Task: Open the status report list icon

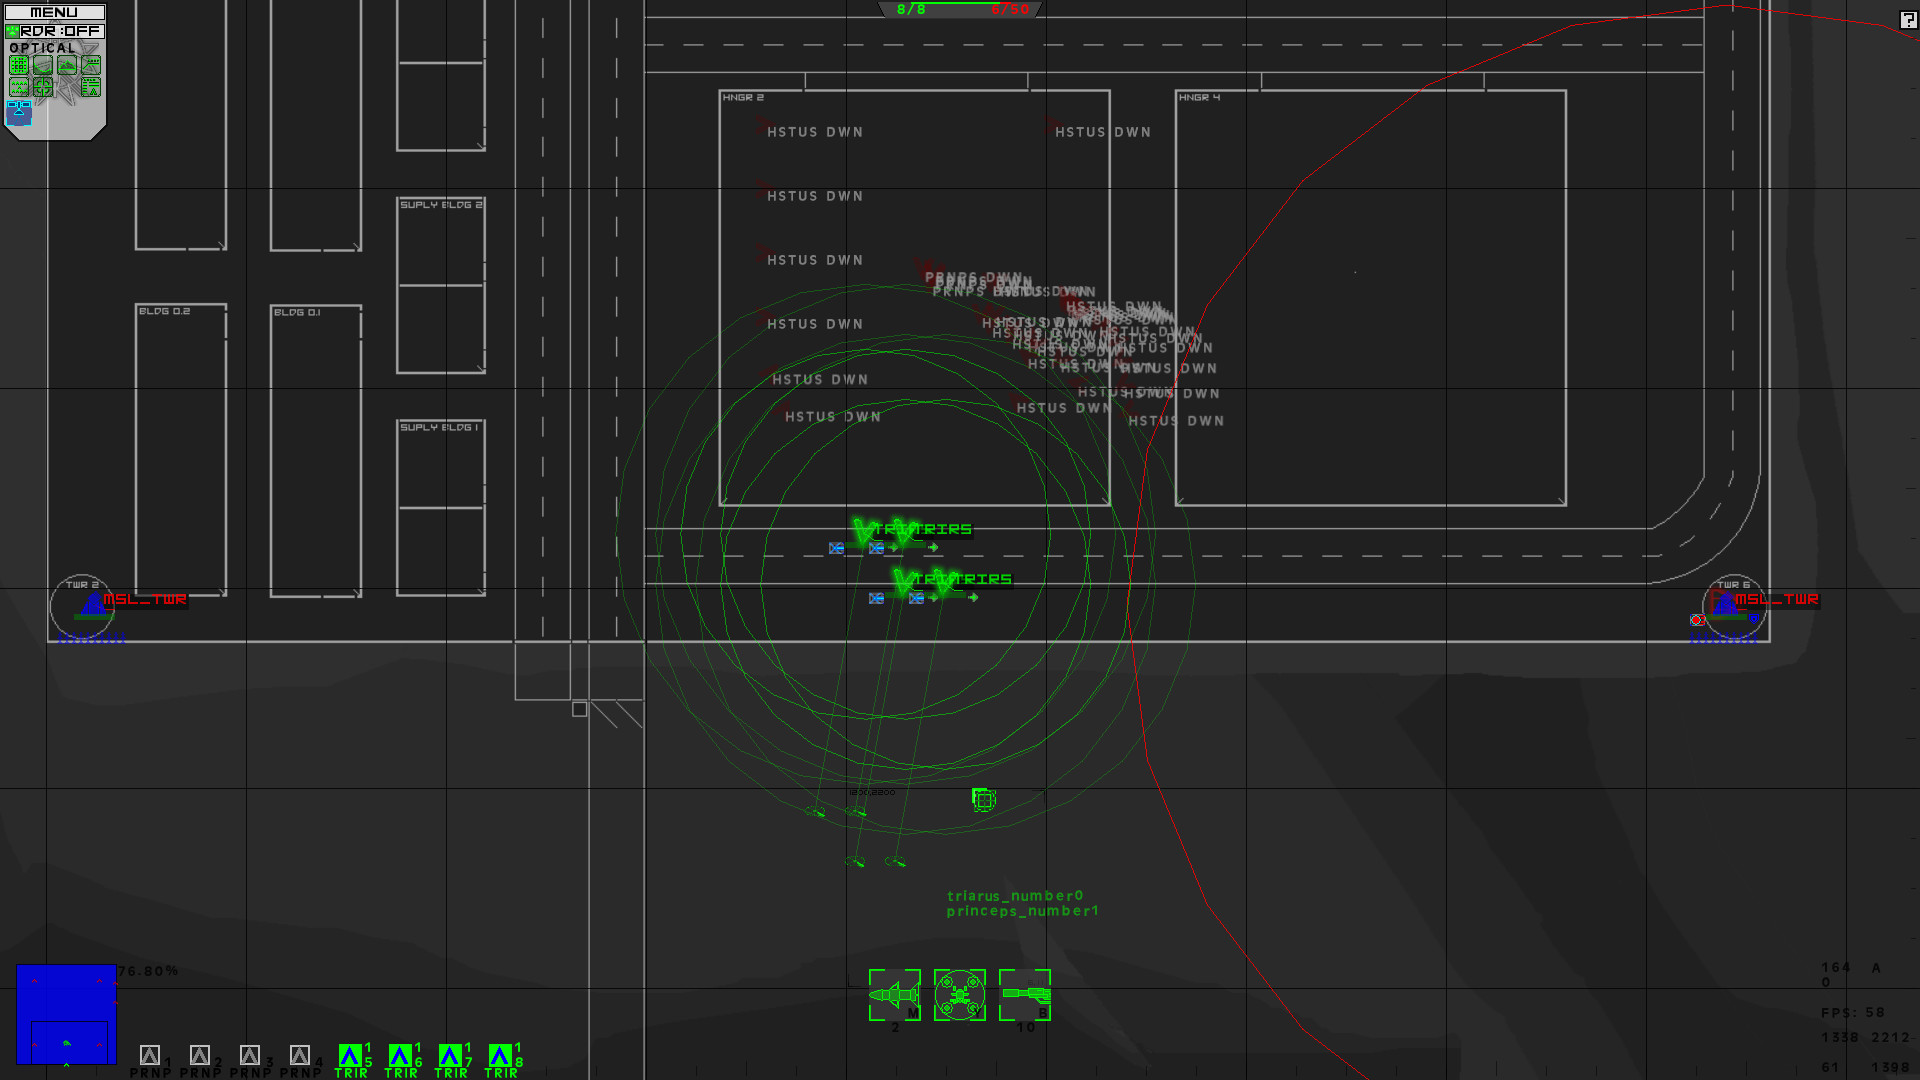Action: 90,87
